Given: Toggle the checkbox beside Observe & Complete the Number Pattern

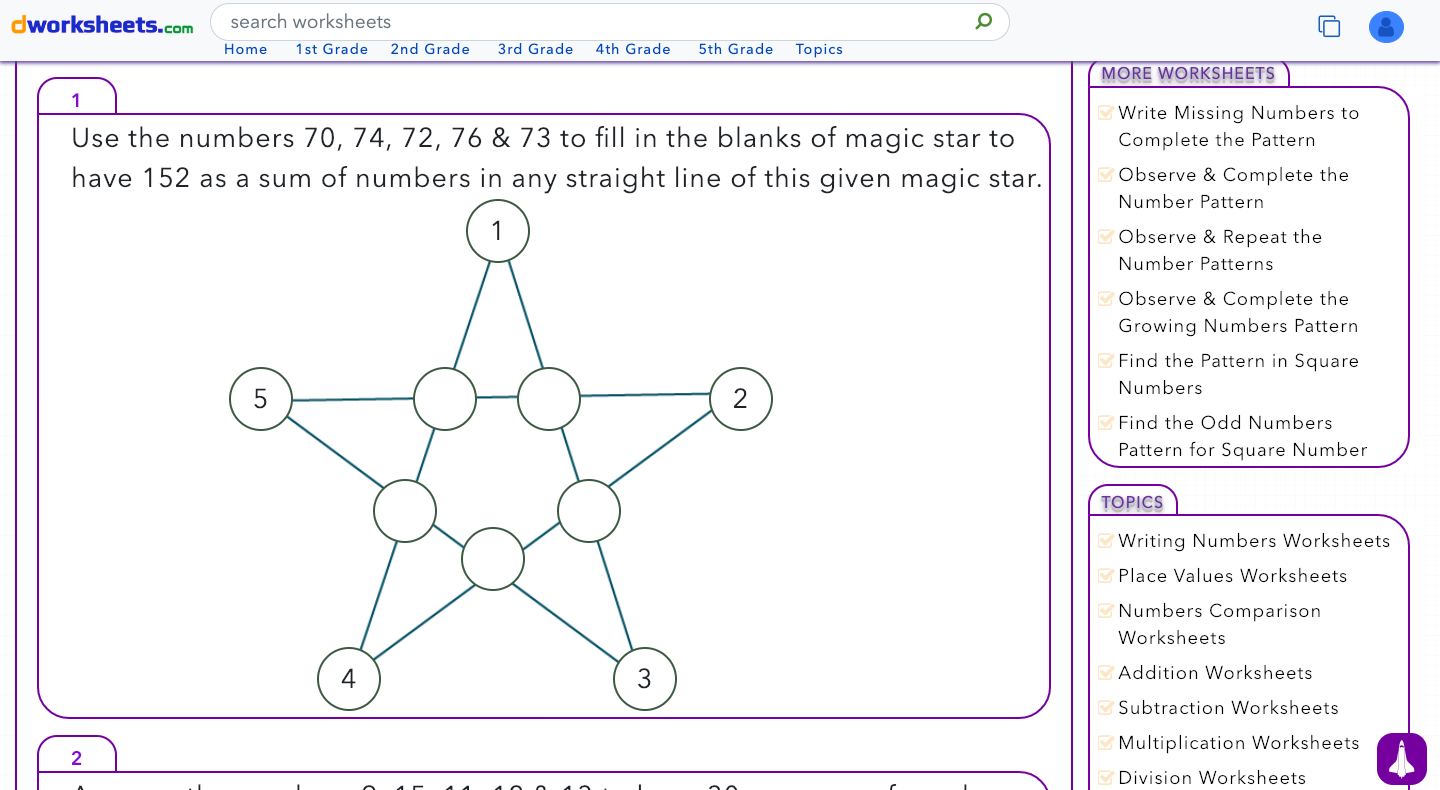Looking at the screenshot, I should pos(1106,174).
